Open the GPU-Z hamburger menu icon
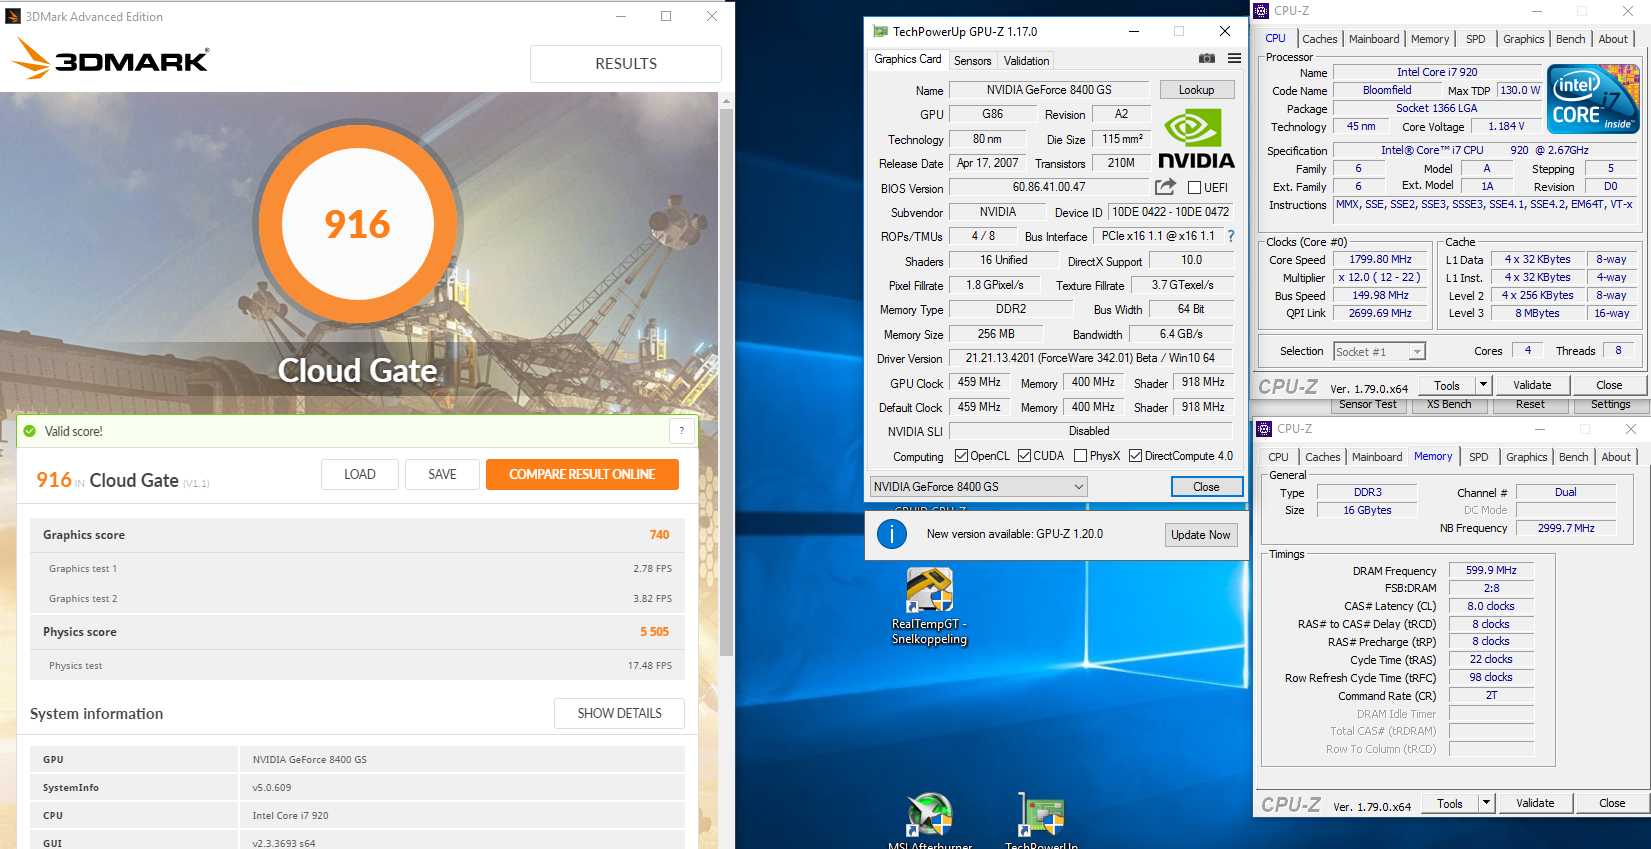 (x=1235, y=59)
